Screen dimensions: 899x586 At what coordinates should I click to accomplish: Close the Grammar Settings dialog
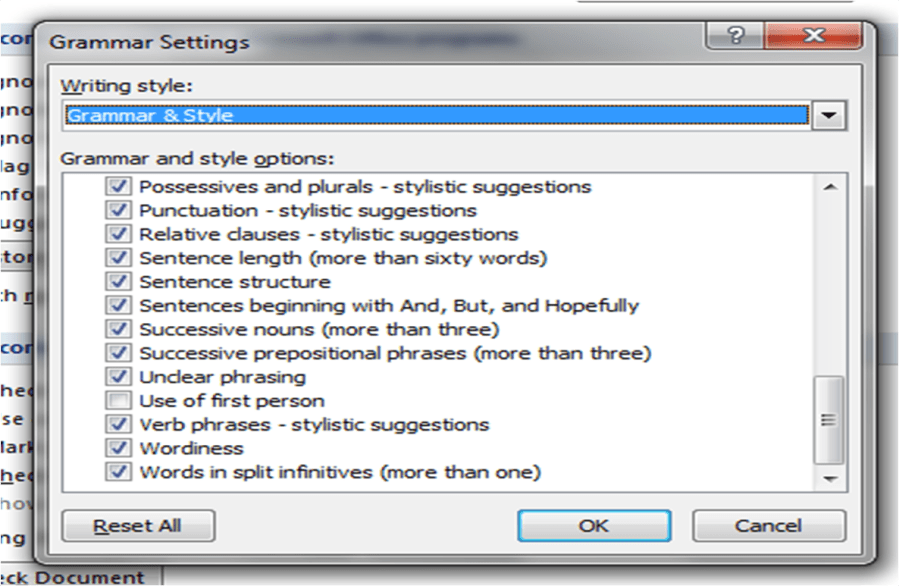pos(814,37)
